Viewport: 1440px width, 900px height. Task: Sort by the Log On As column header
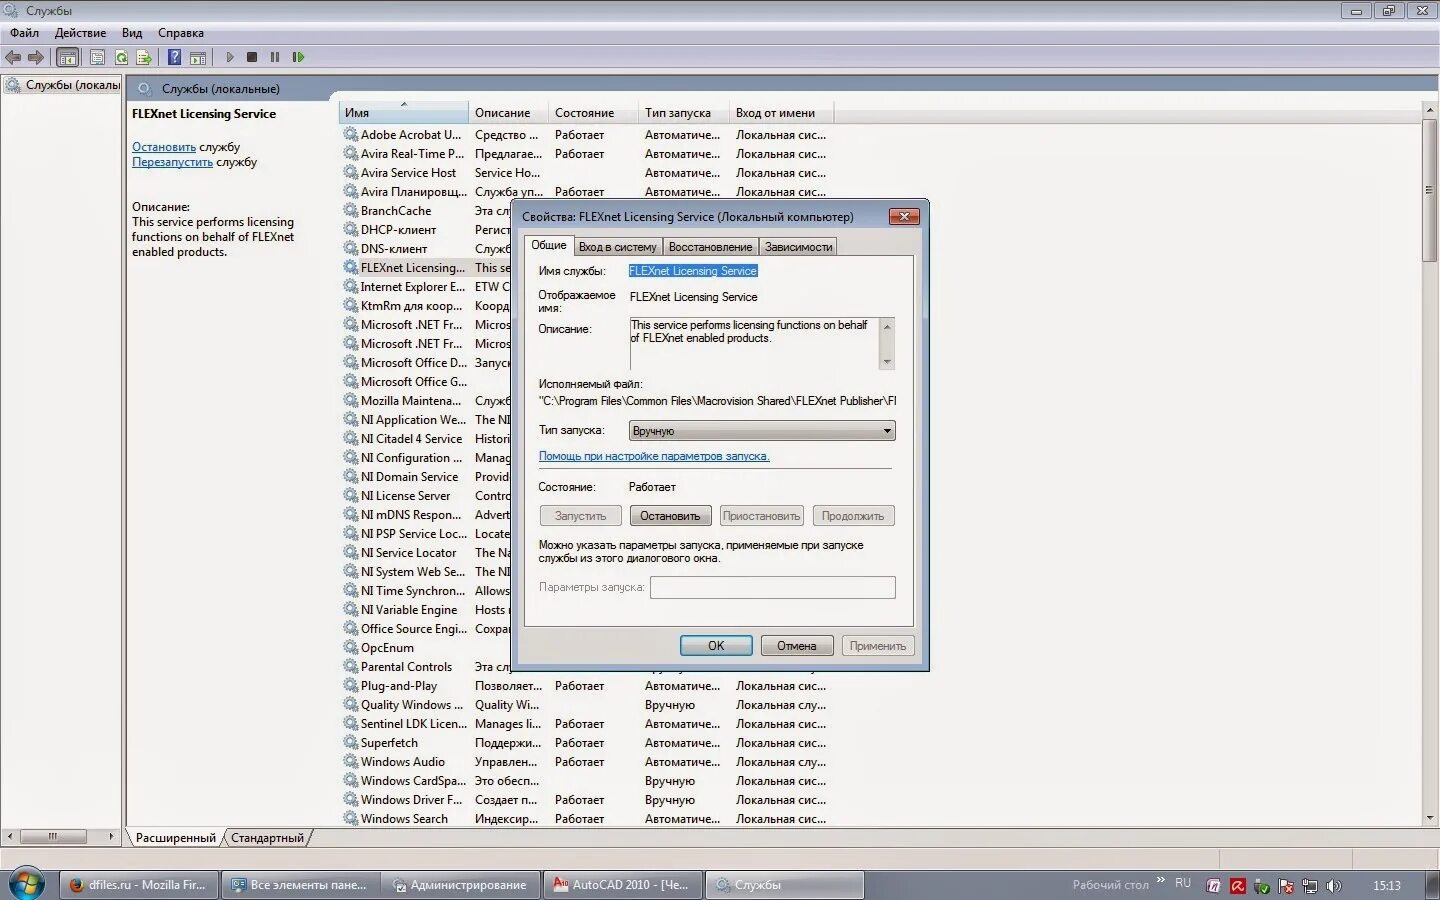pyautogui.click(x=780, y=112)
